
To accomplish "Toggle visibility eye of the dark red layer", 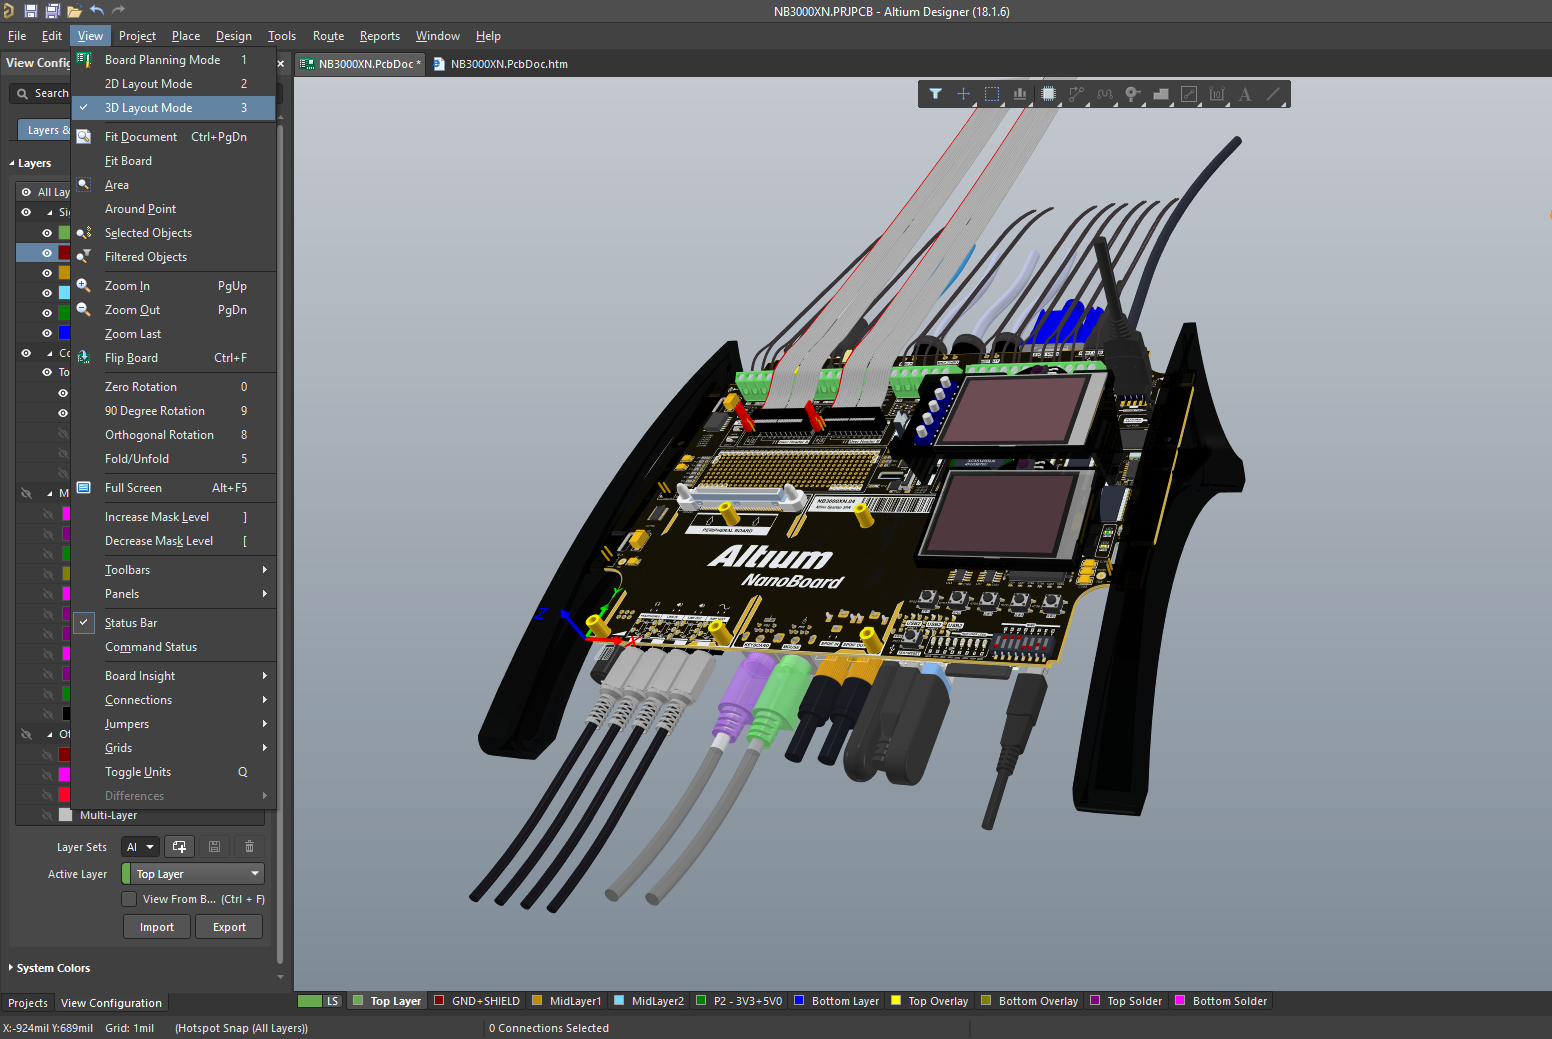I will 46,253.
